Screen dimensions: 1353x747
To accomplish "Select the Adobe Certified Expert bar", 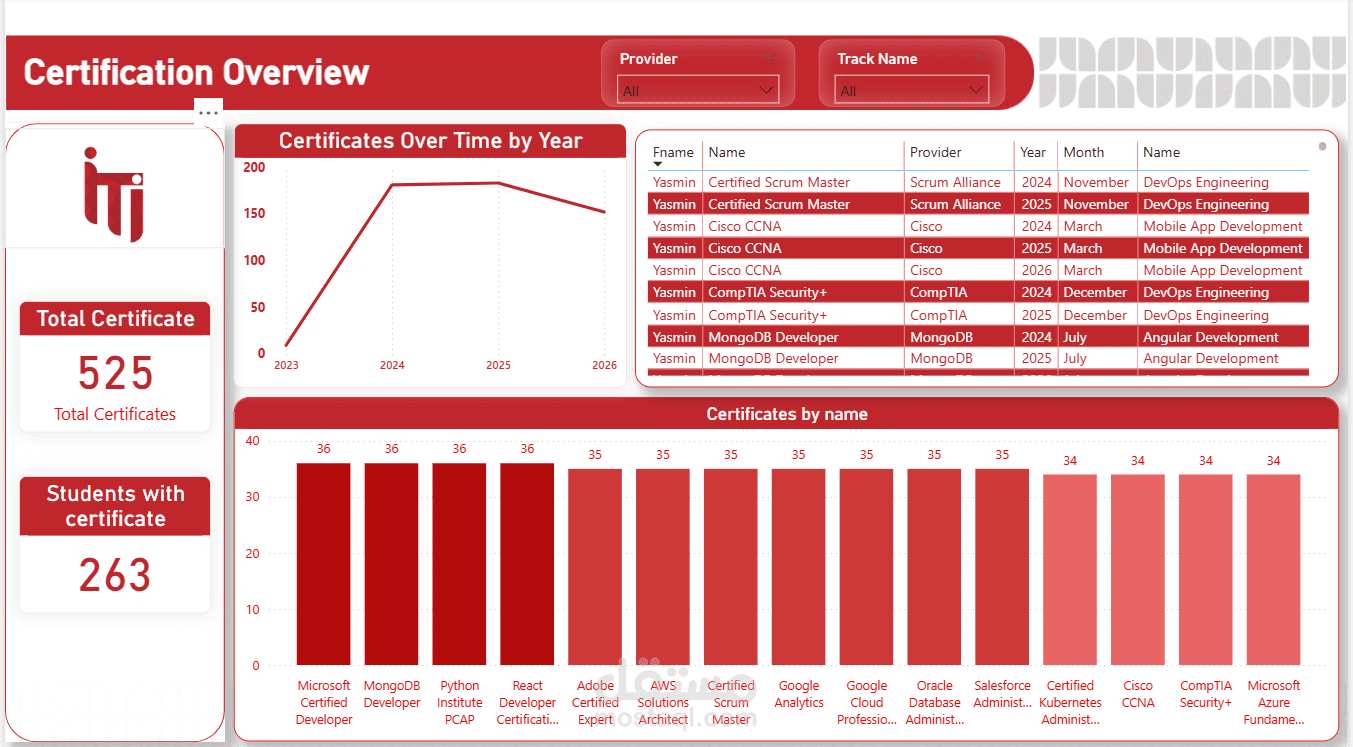I will click(x=595, y=567).
